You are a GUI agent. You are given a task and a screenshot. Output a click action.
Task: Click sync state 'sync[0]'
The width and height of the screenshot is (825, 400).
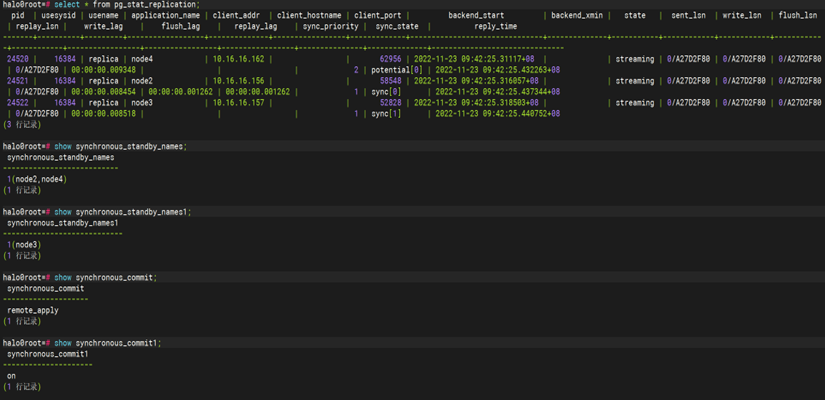386,92
